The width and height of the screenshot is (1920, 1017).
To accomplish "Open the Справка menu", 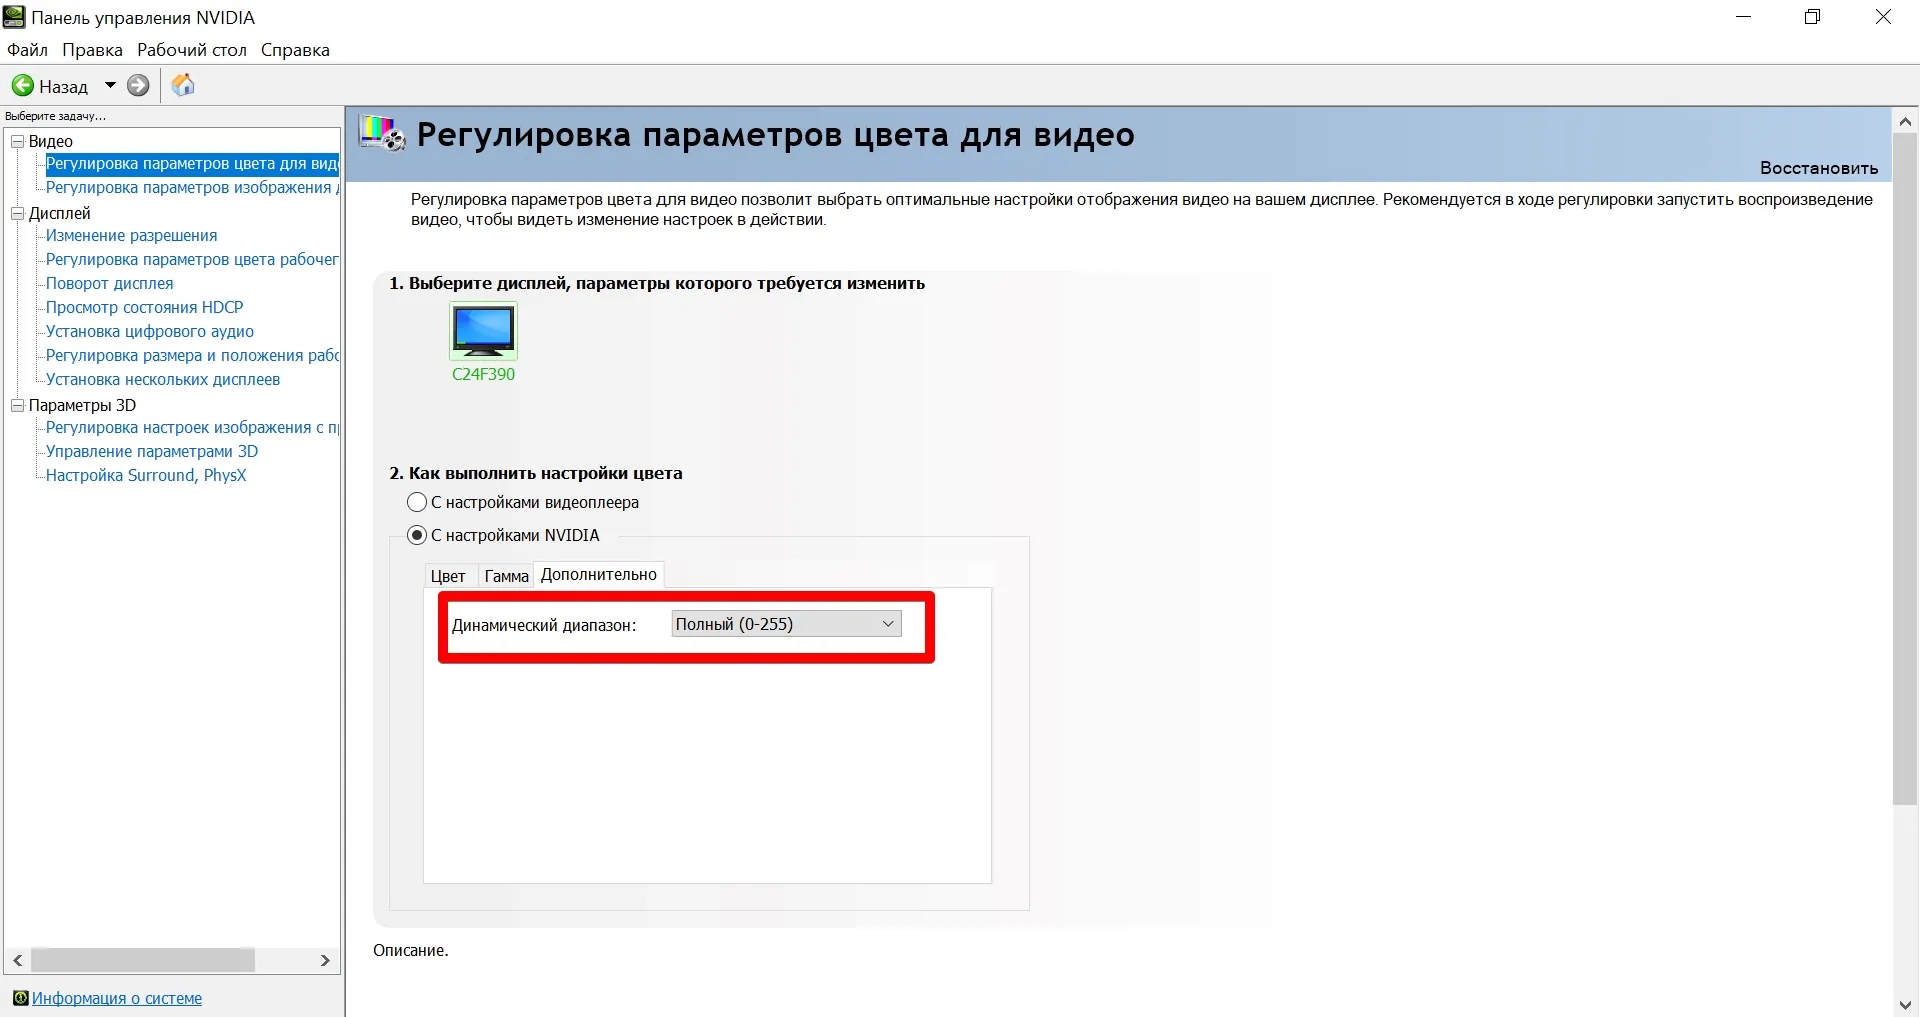I will [295, 50].
